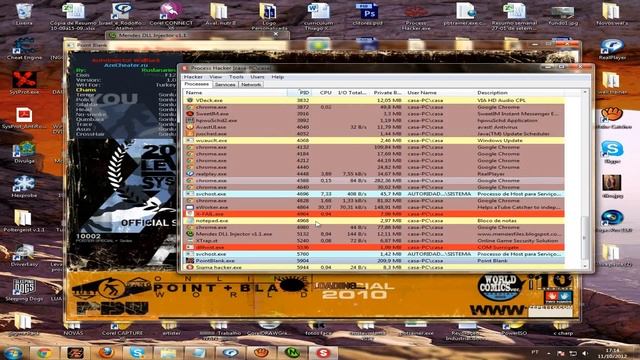Open the Corel CAPTURE desktop icon

point(122,329)
